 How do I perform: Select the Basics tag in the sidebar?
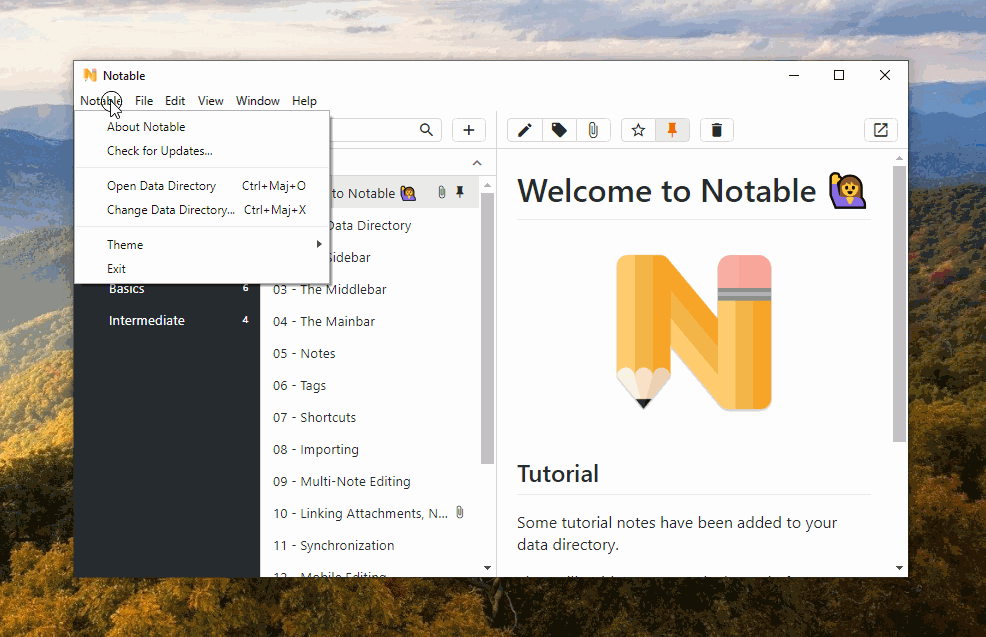(x=167, y=289)
